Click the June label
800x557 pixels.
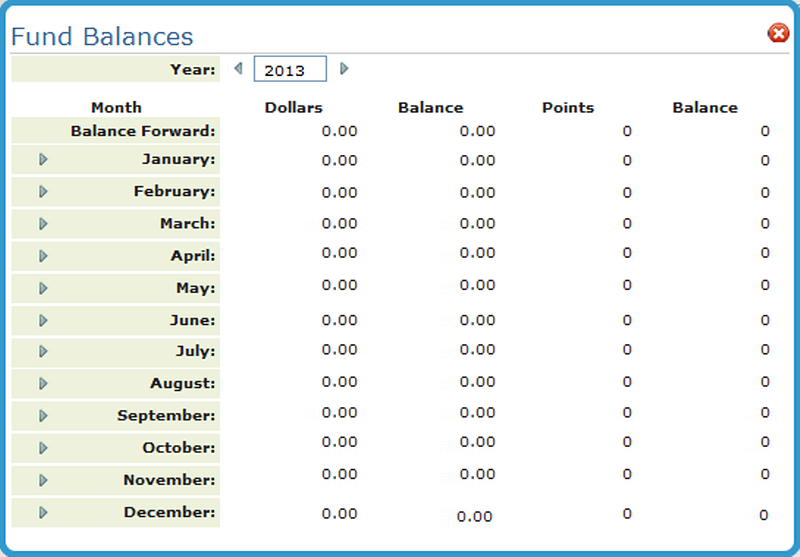(193, 320)
